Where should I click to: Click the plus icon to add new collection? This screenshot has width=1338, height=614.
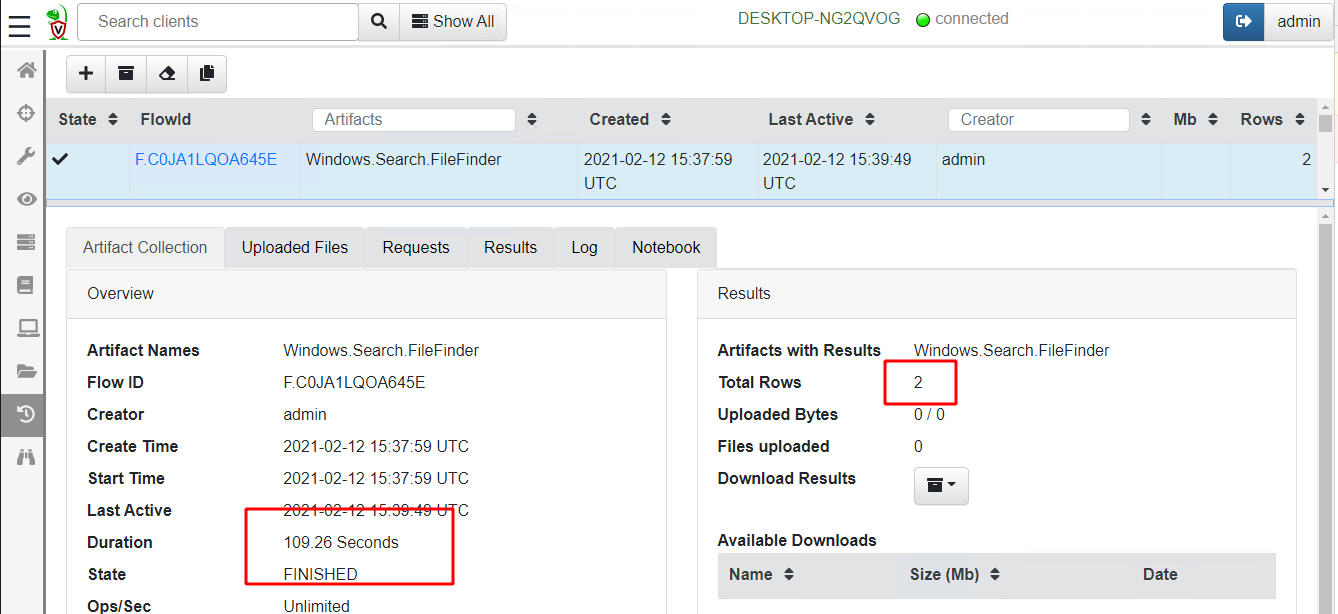[86, 73]
